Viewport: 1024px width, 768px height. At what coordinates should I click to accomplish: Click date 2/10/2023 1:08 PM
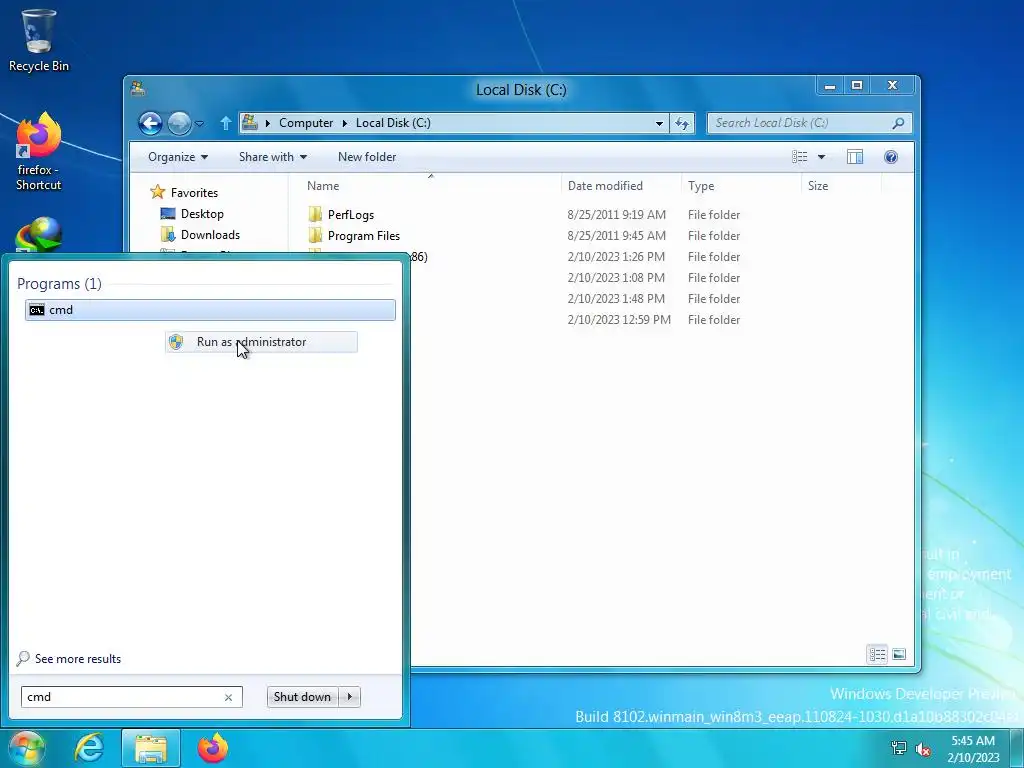616,278
